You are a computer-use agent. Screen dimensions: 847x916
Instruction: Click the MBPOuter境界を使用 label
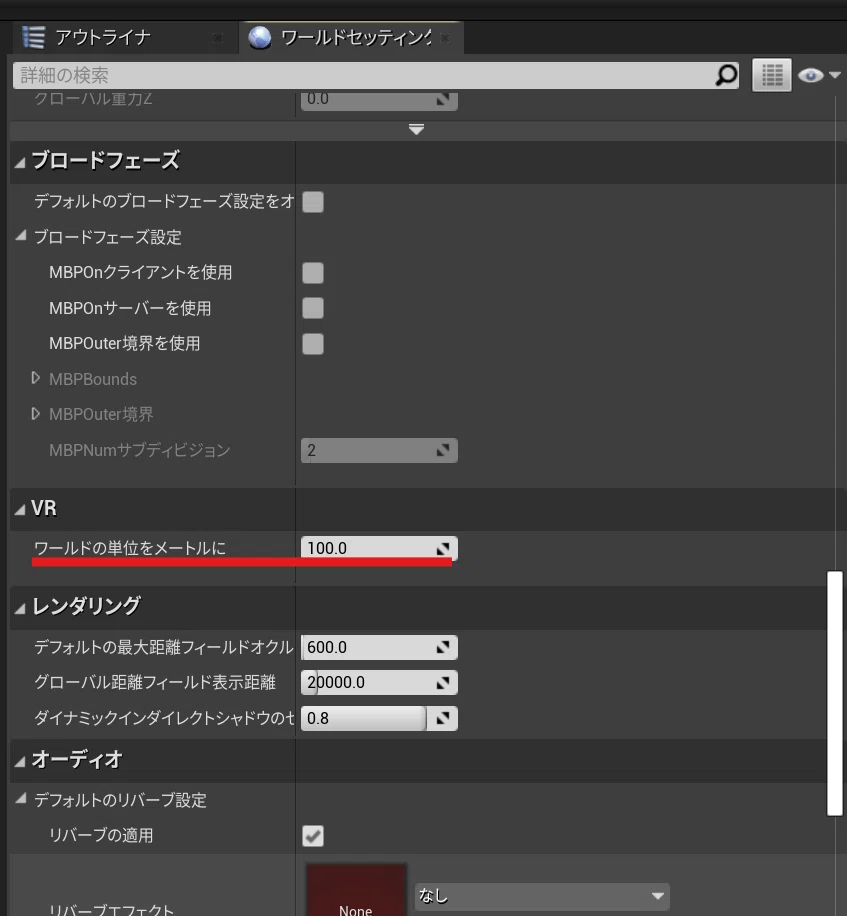tap(124, 344)
